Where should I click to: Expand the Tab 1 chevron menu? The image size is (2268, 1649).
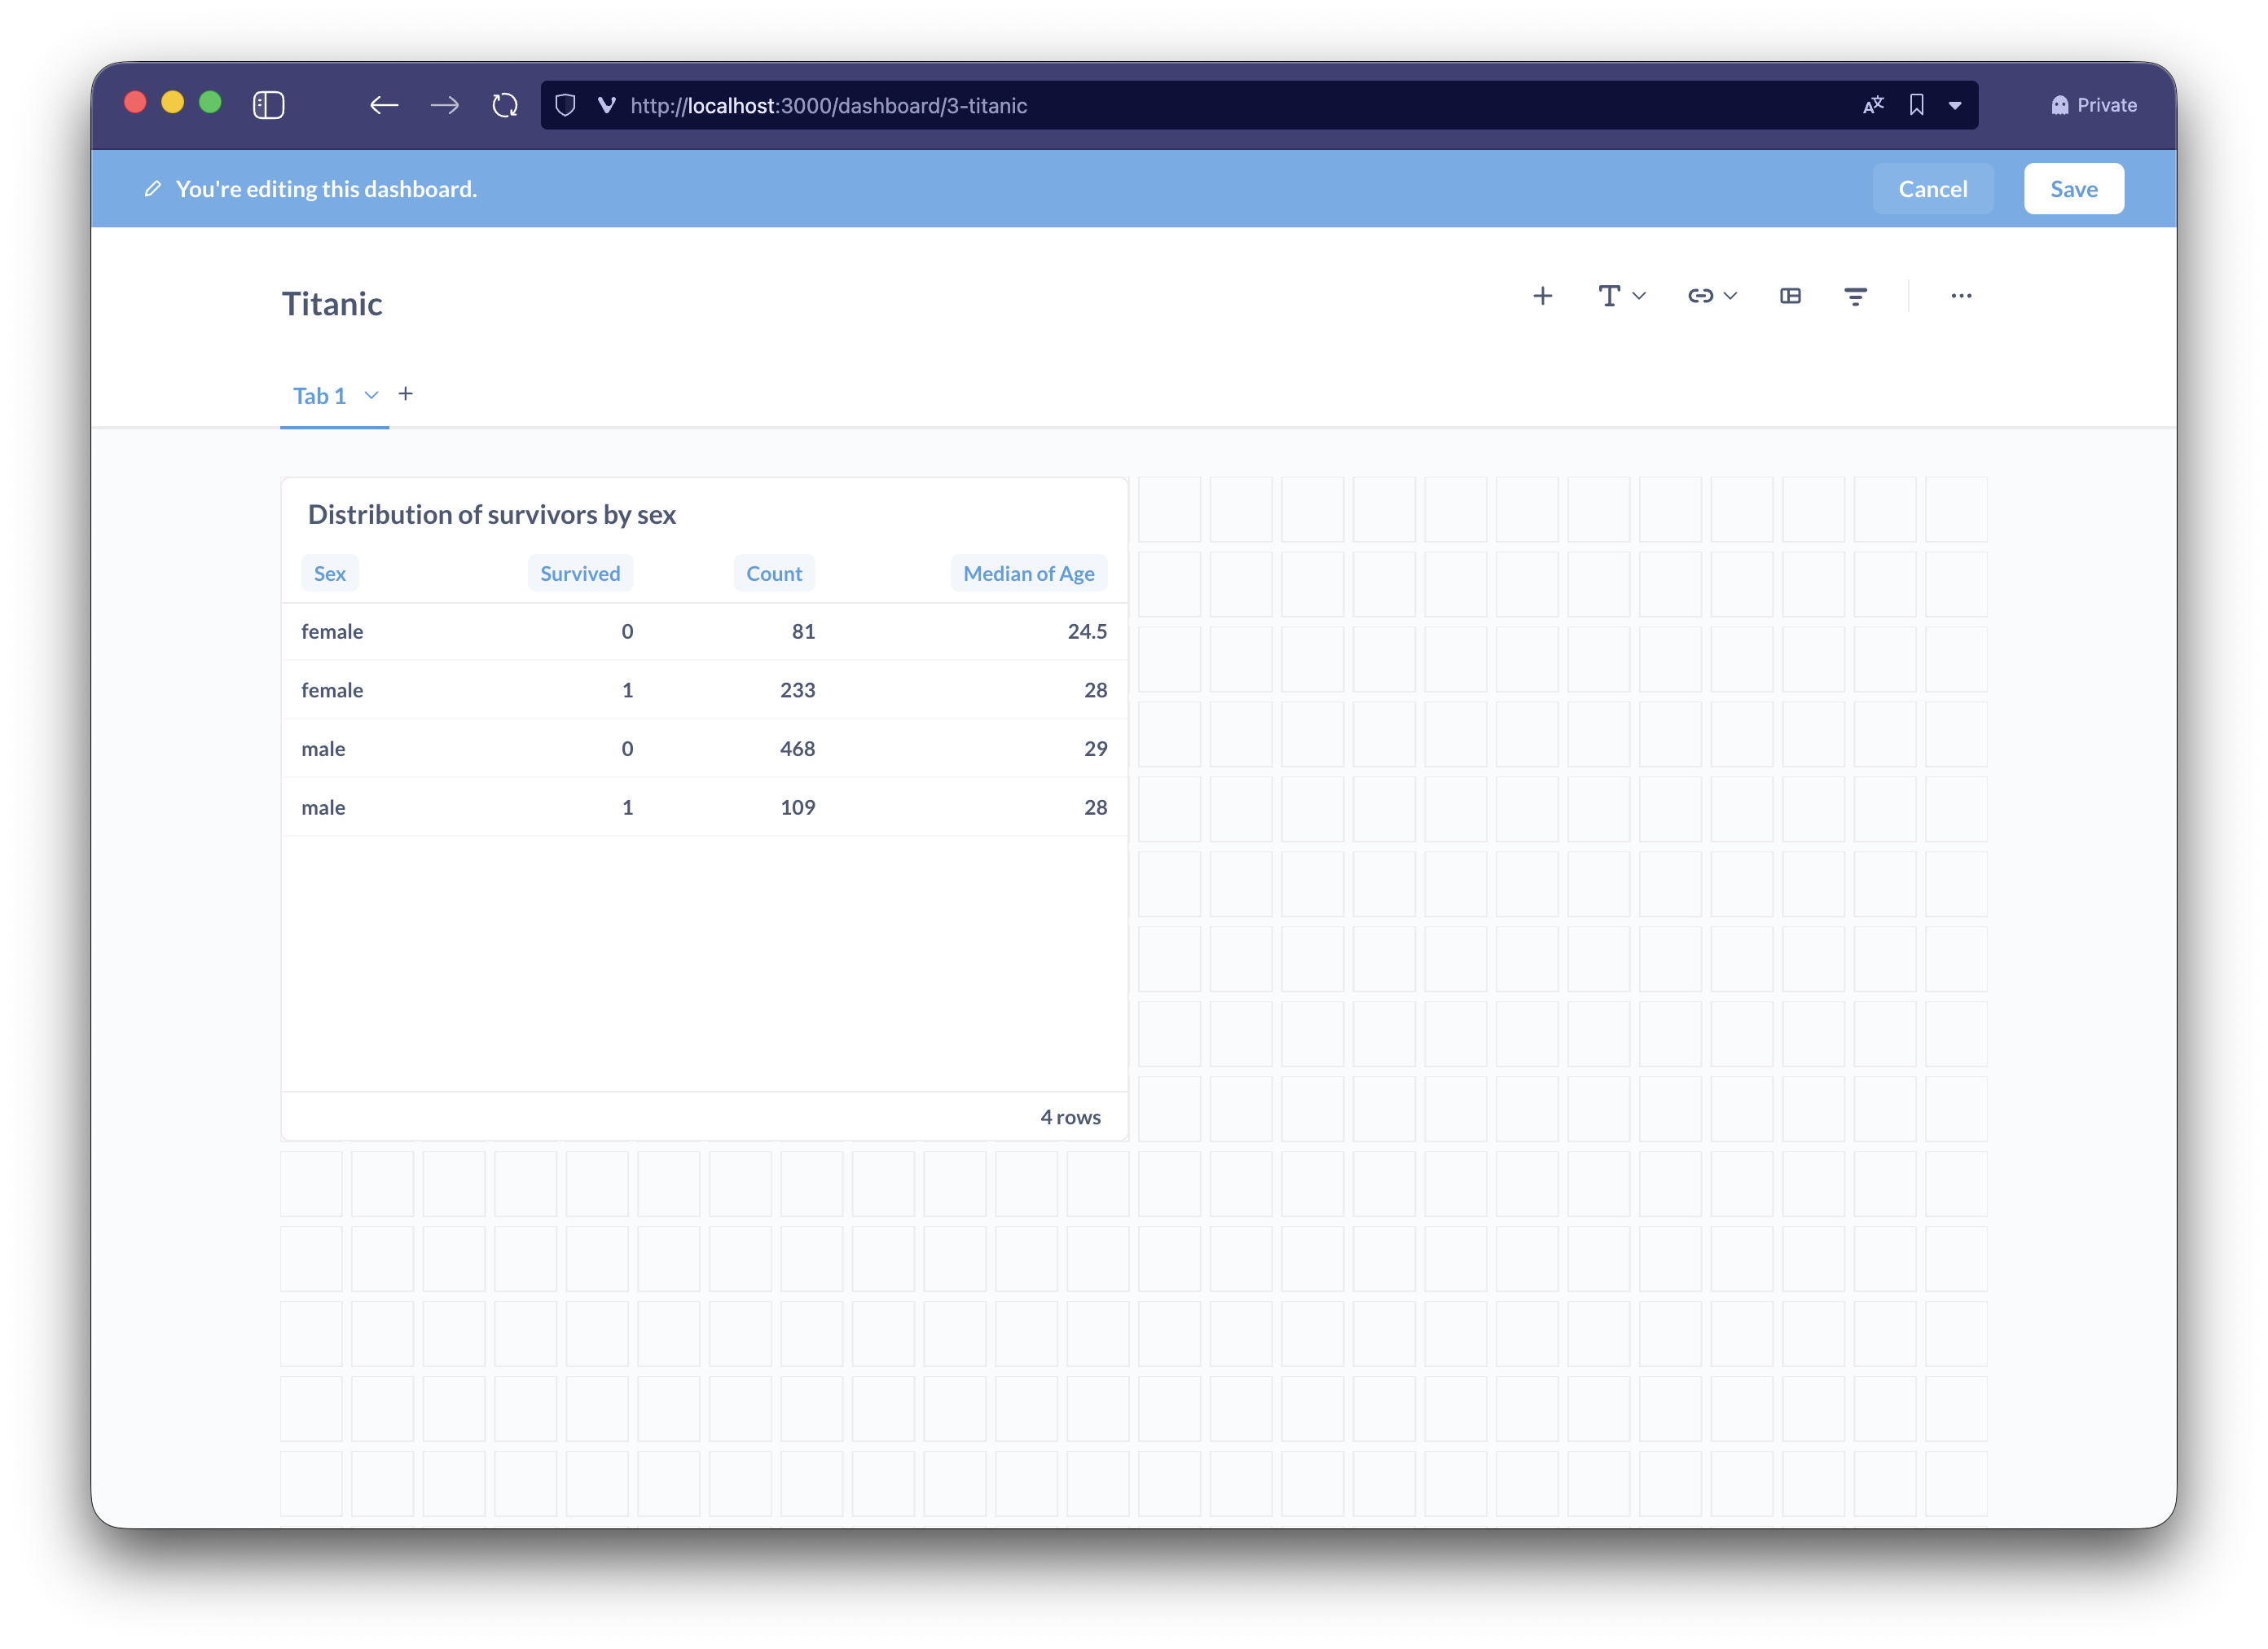[x=371, y=395]
